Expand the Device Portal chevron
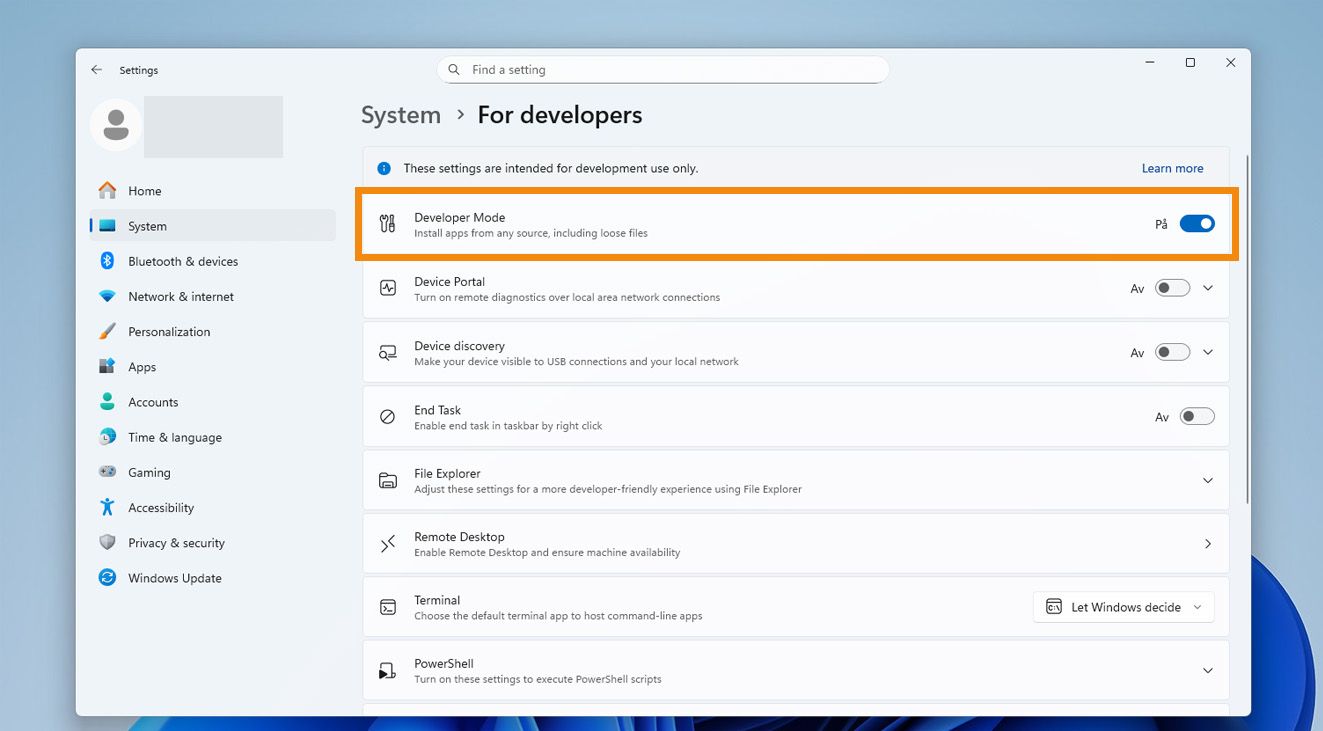Viewport: 1323px width, 731px height. pos(1208,288)
